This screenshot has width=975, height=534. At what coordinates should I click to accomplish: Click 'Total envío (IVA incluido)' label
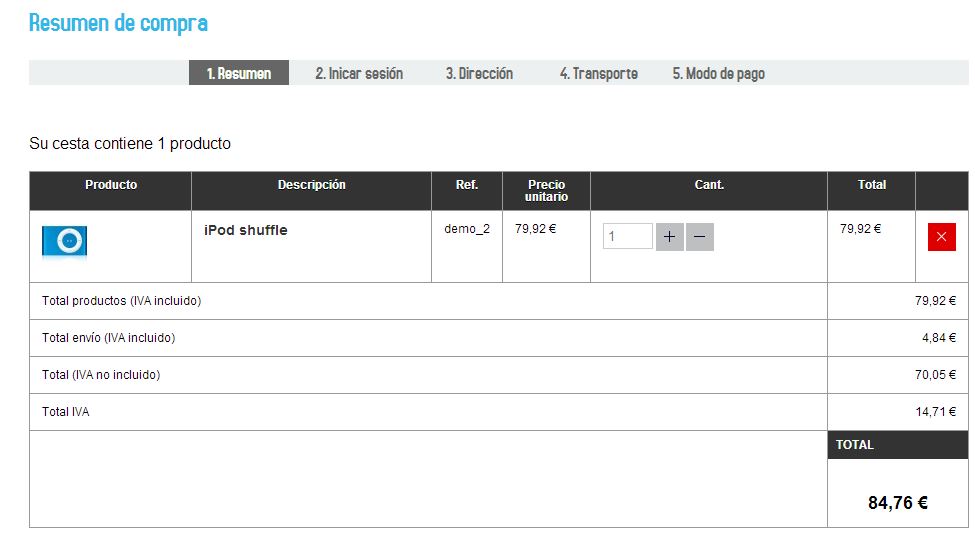(x=108, y=338)
